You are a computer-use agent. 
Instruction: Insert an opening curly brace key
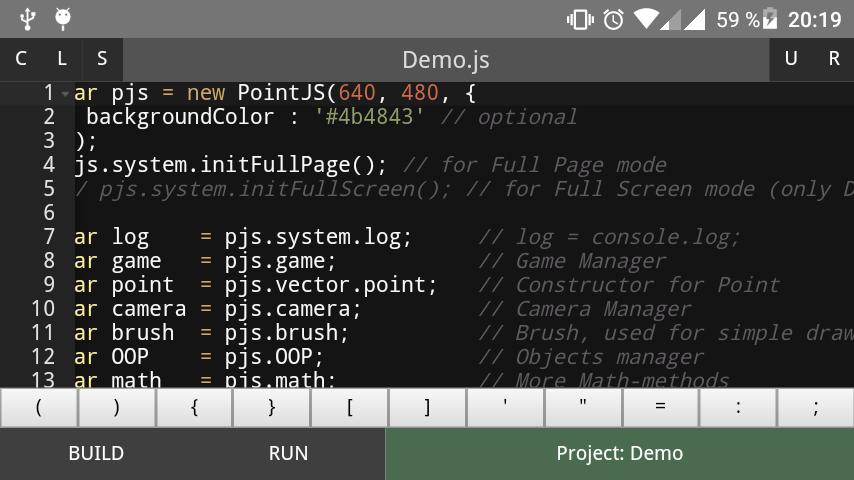click(194, 408)
